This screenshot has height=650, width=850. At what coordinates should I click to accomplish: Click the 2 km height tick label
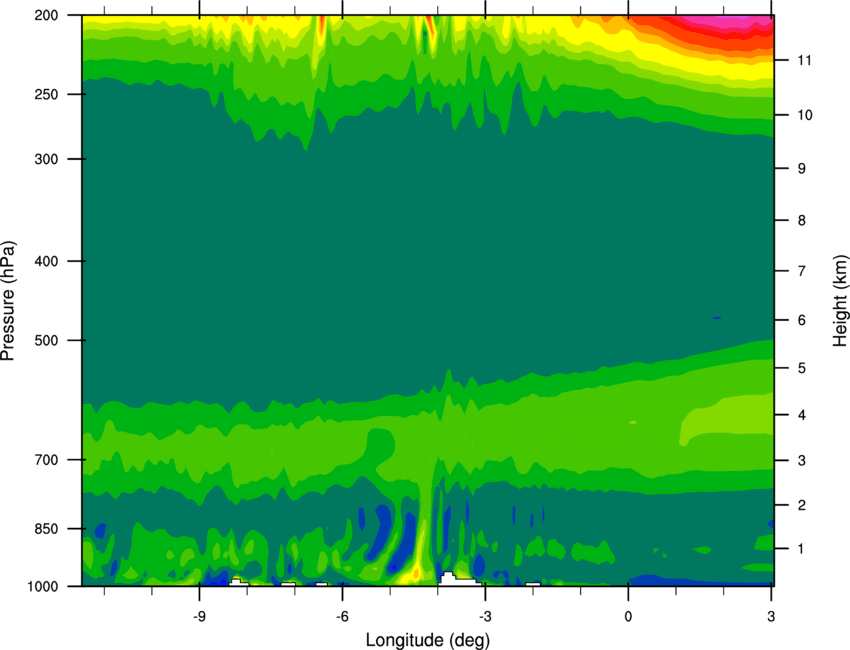802,505
